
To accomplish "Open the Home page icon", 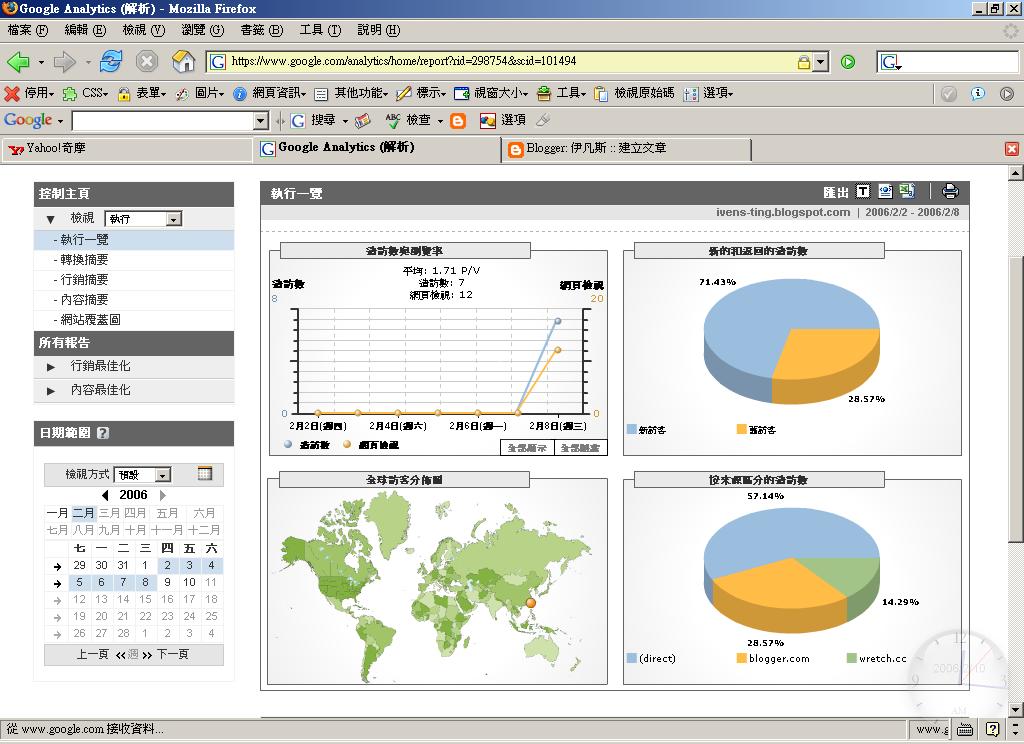I will click(x=184, y=61).
